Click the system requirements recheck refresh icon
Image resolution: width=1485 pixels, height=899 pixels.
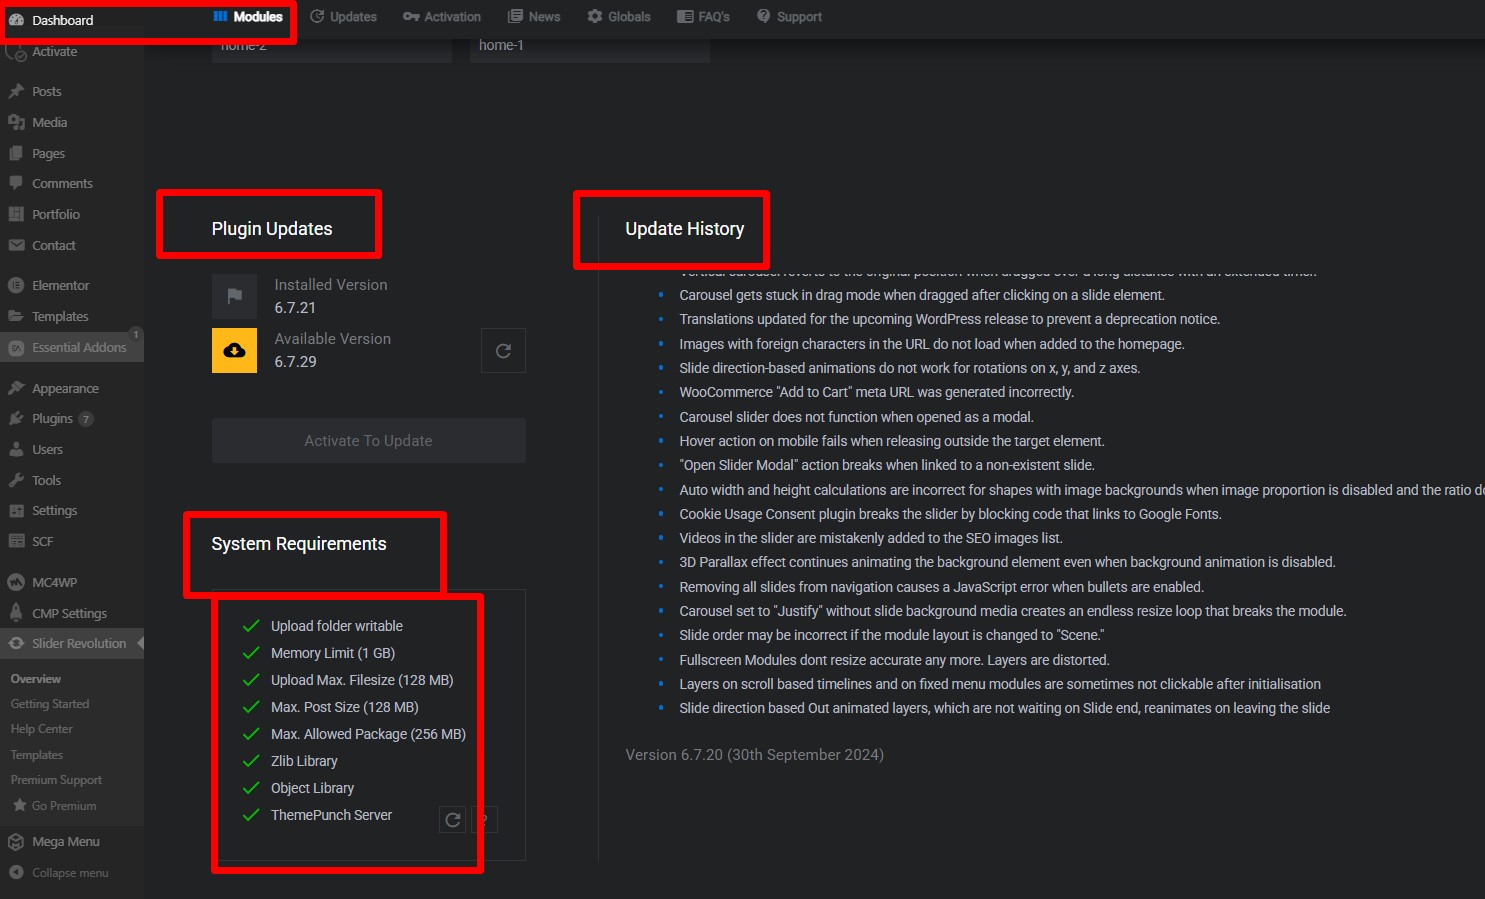point(453,820)
